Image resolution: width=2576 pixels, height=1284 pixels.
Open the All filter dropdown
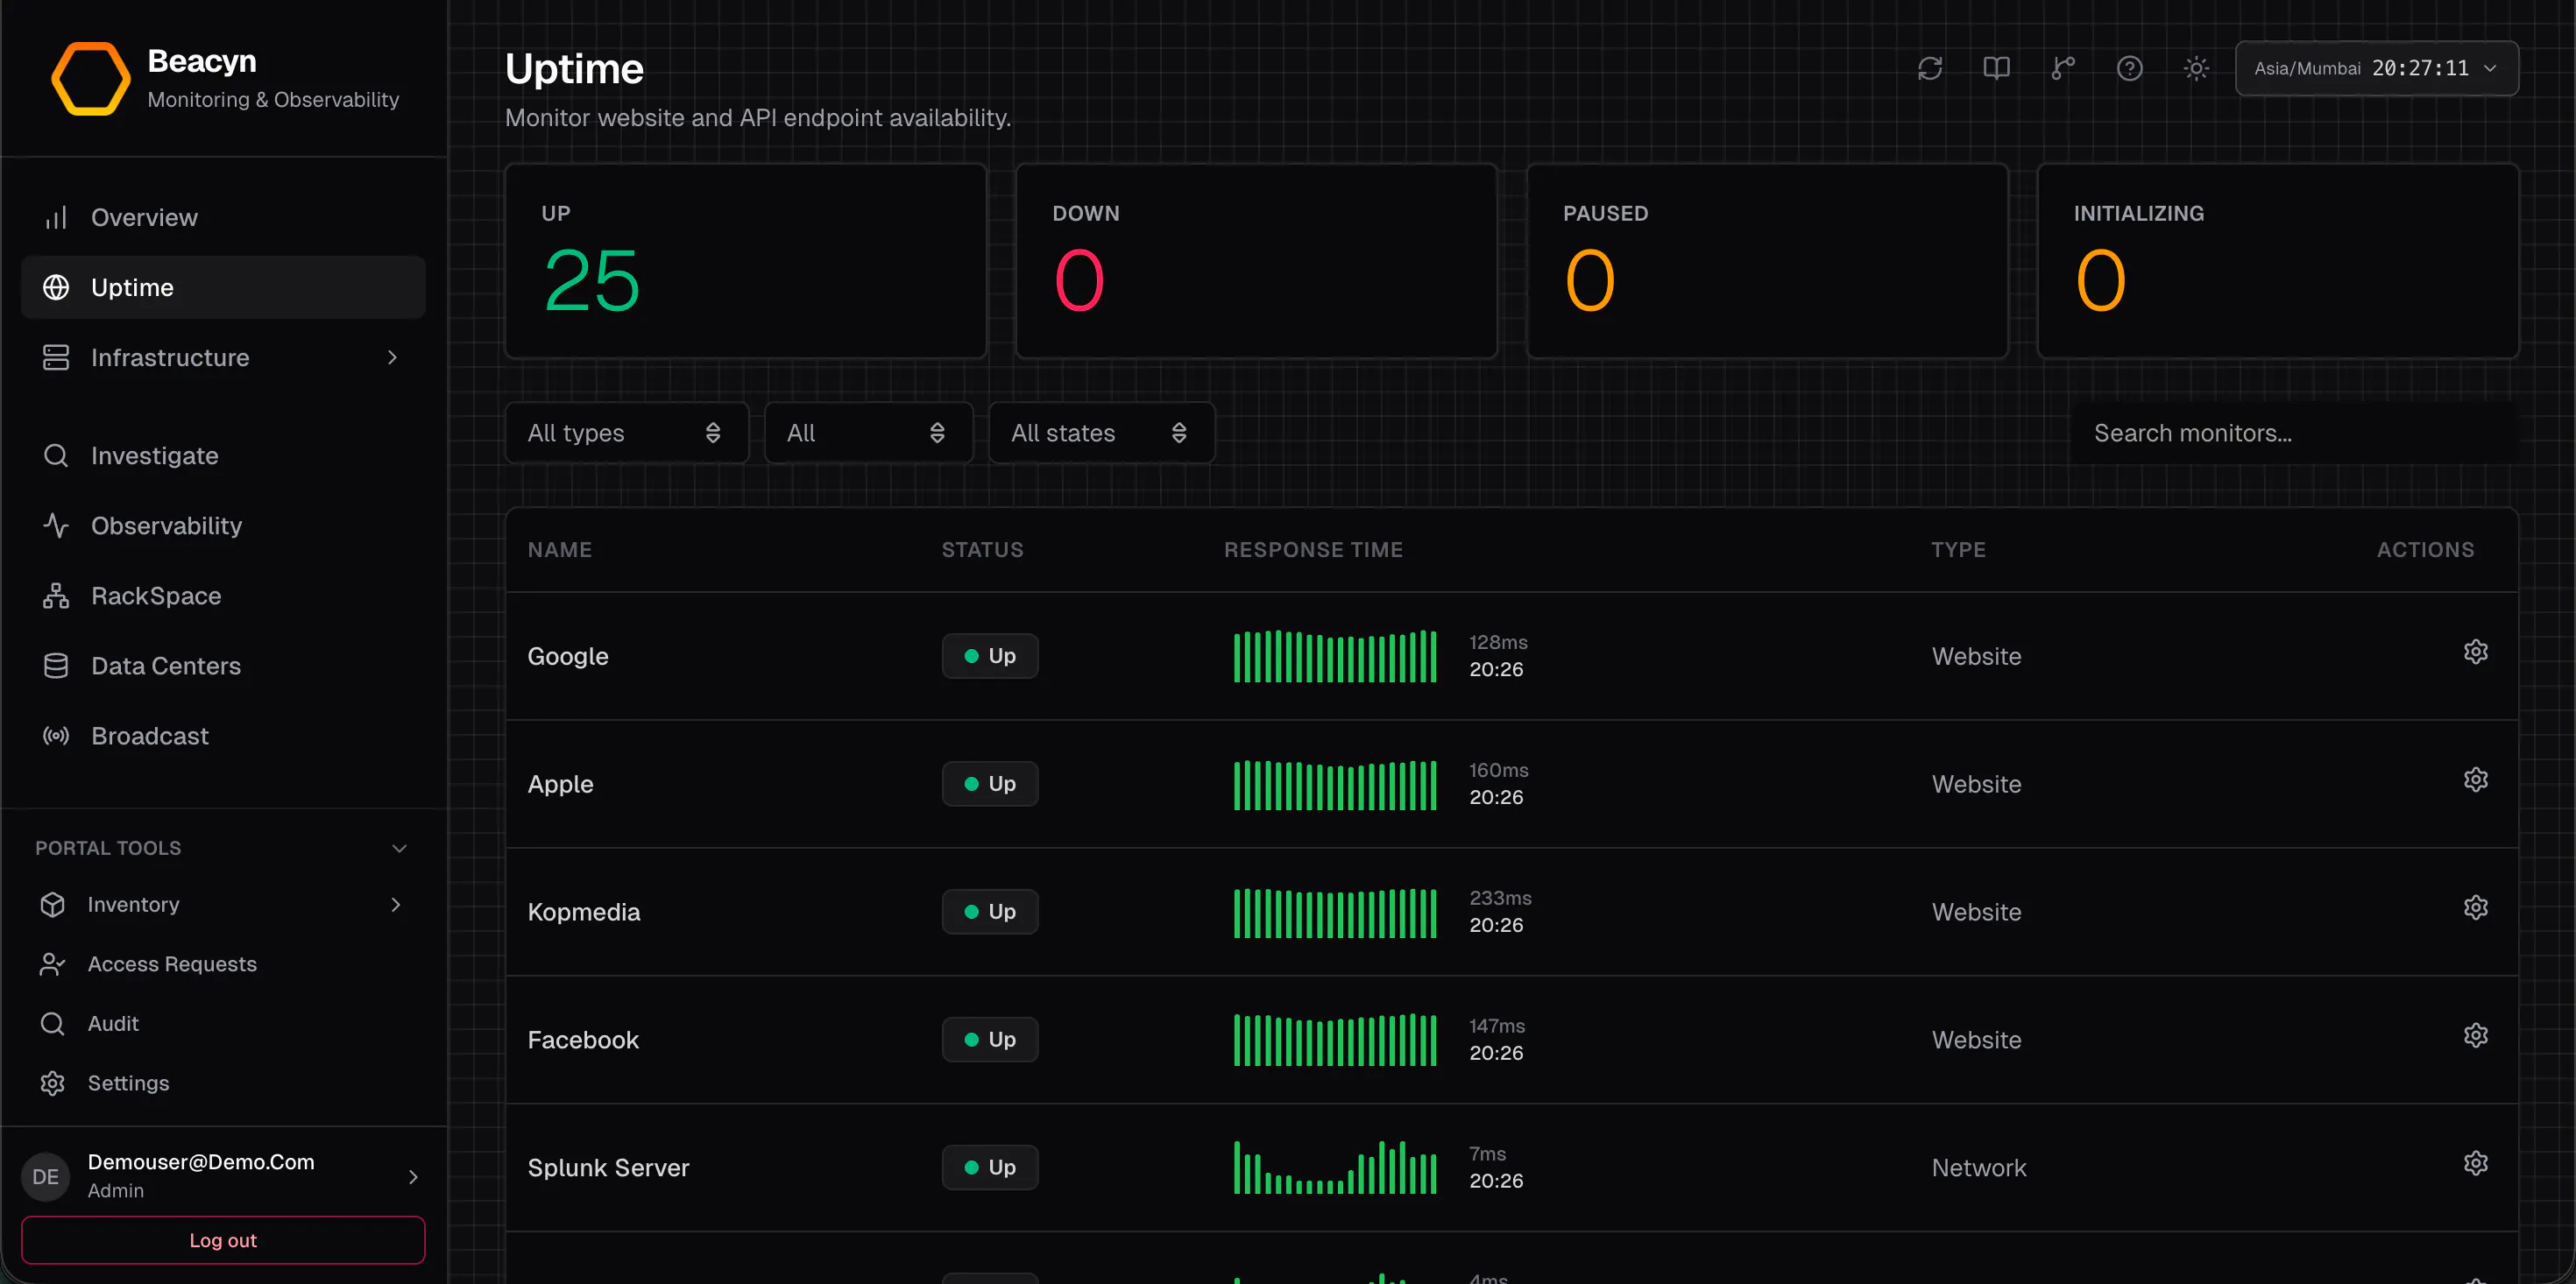(868, 433)
